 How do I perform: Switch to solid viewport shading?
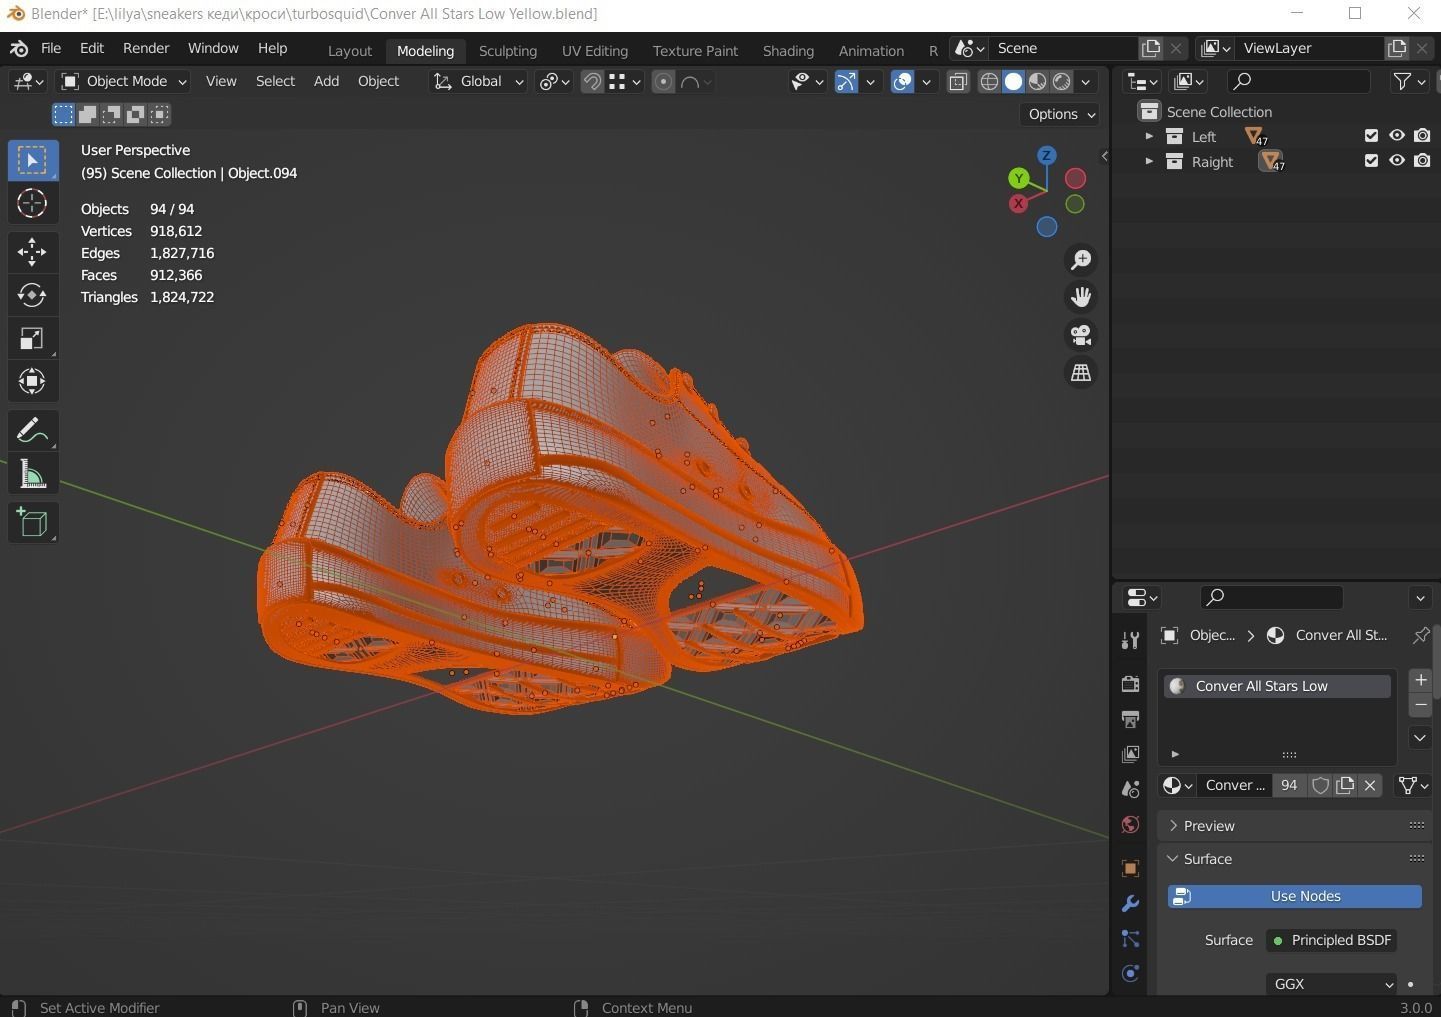[x=1013, y=82]
